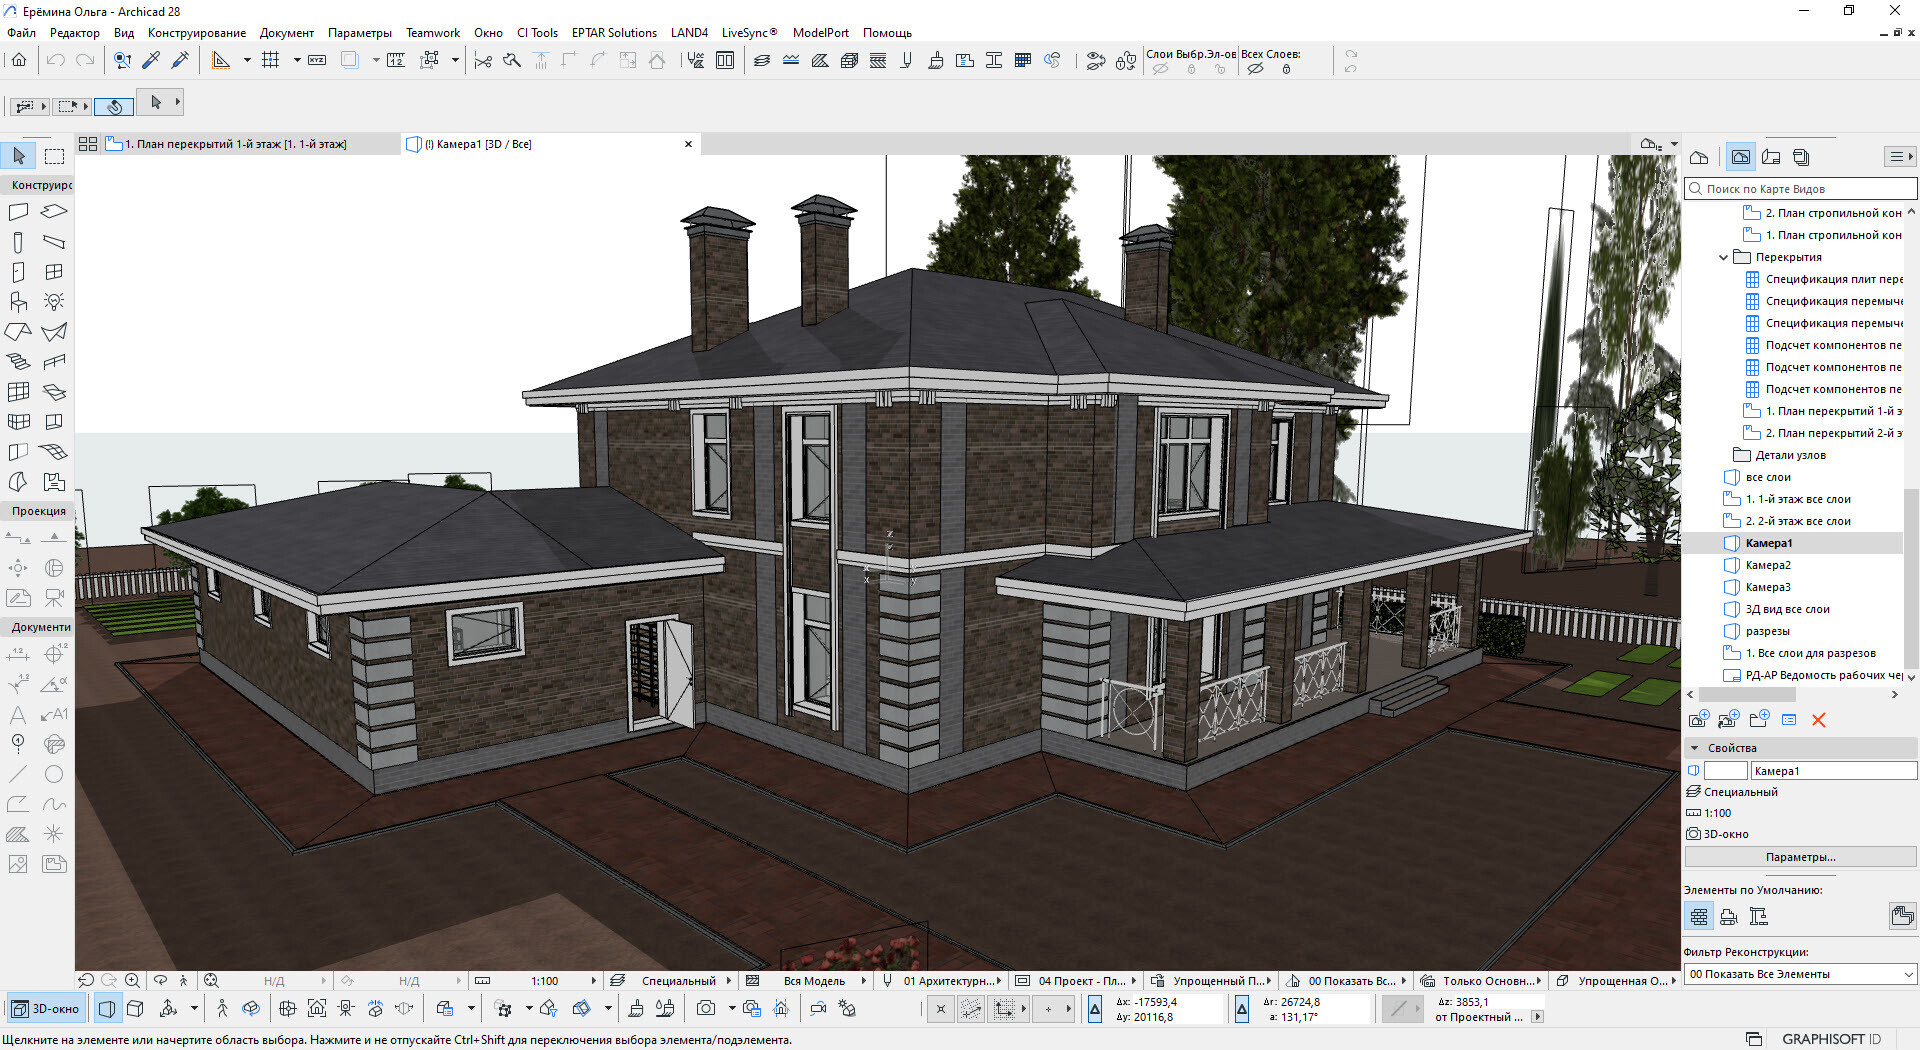
Task: Click the Pick Up Parameters eyedropper icon
Action: pyautogui.click(x=151, y=61)
